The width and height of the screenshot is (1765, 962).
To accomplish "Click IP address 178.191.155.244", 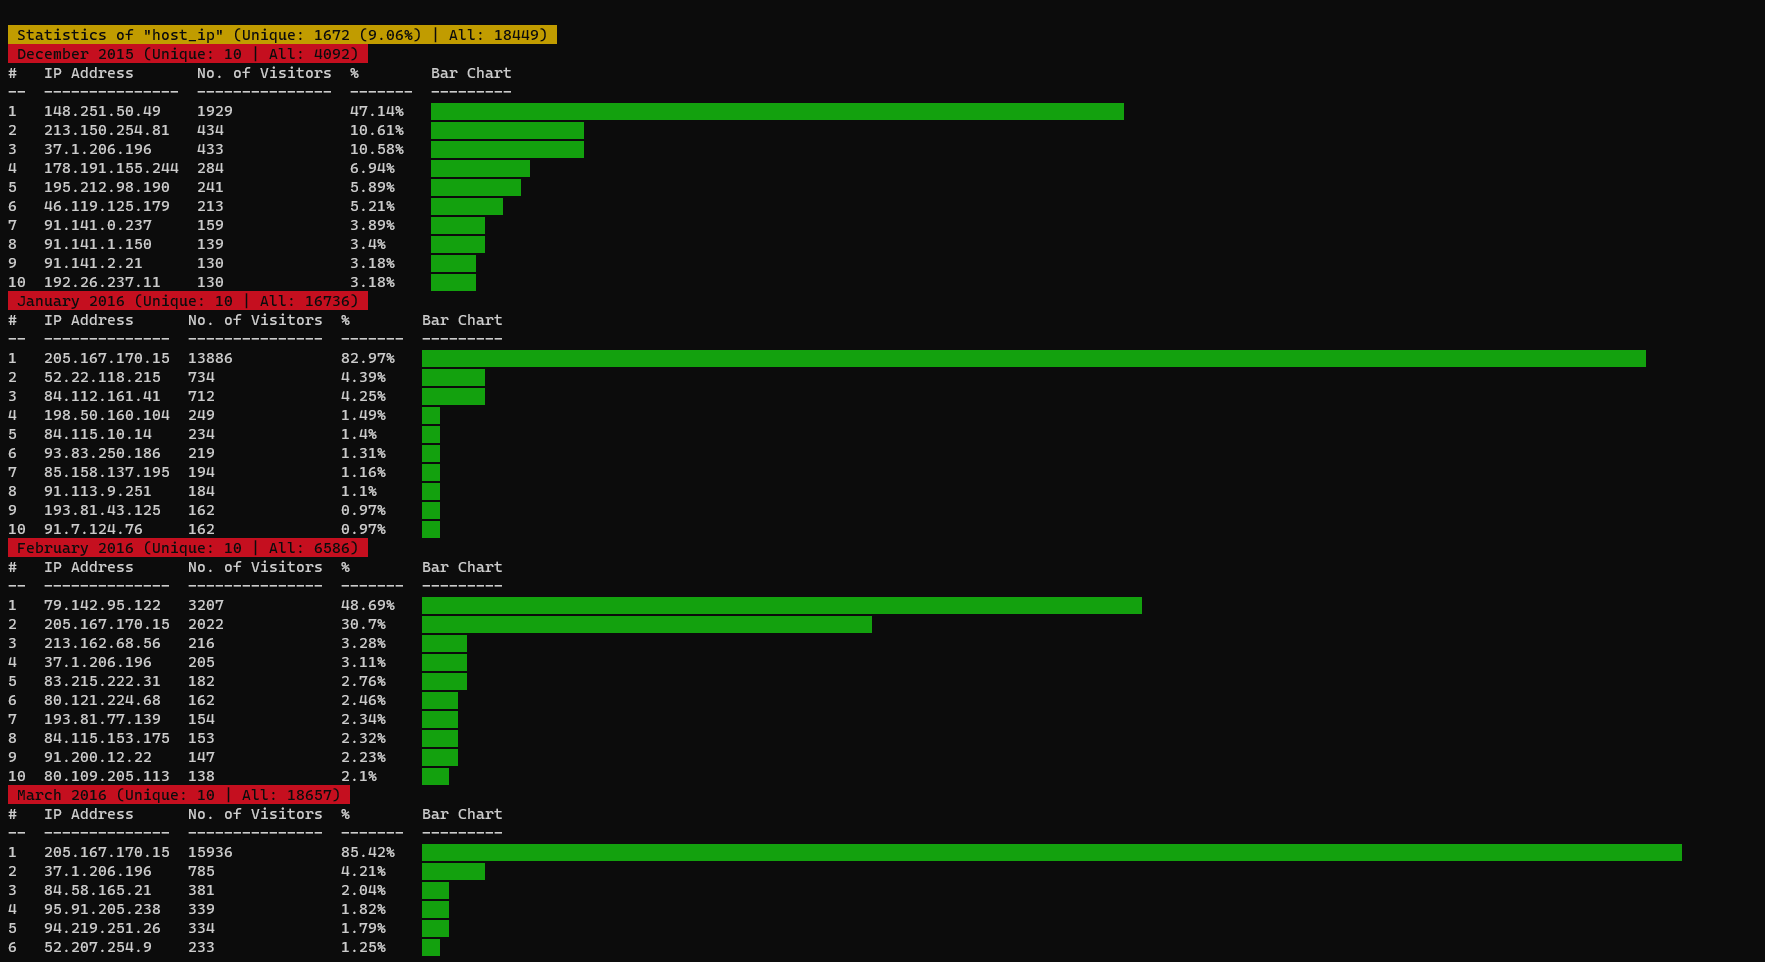I will [111, 168].
